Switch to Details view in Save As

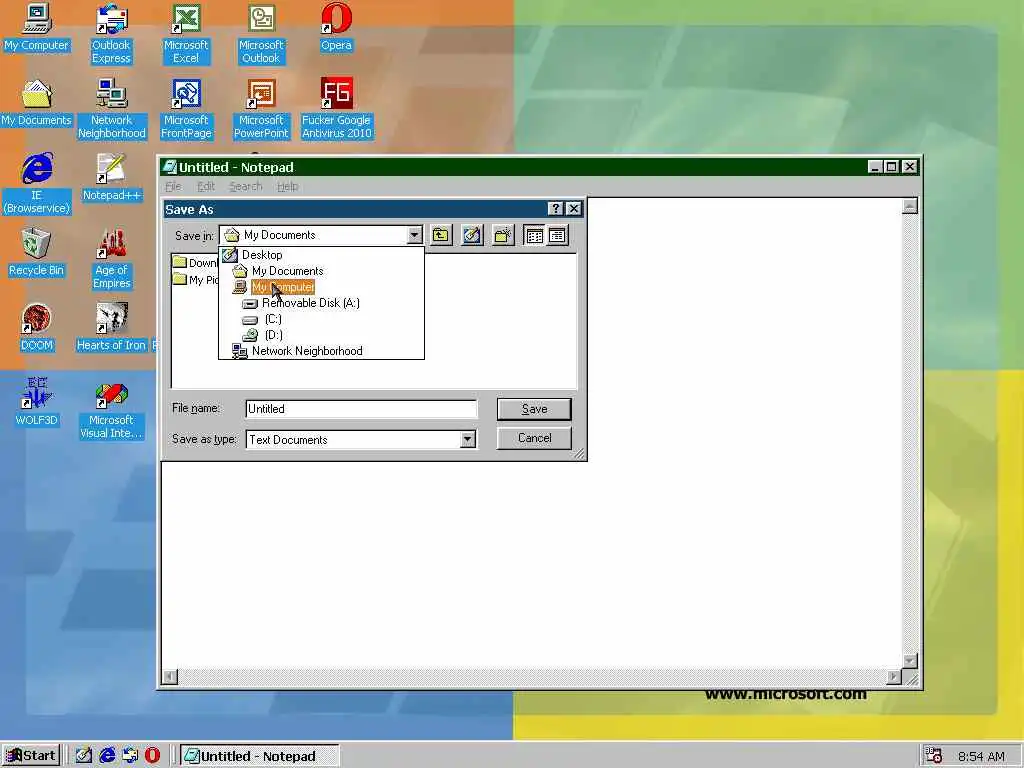coord(557,235)
